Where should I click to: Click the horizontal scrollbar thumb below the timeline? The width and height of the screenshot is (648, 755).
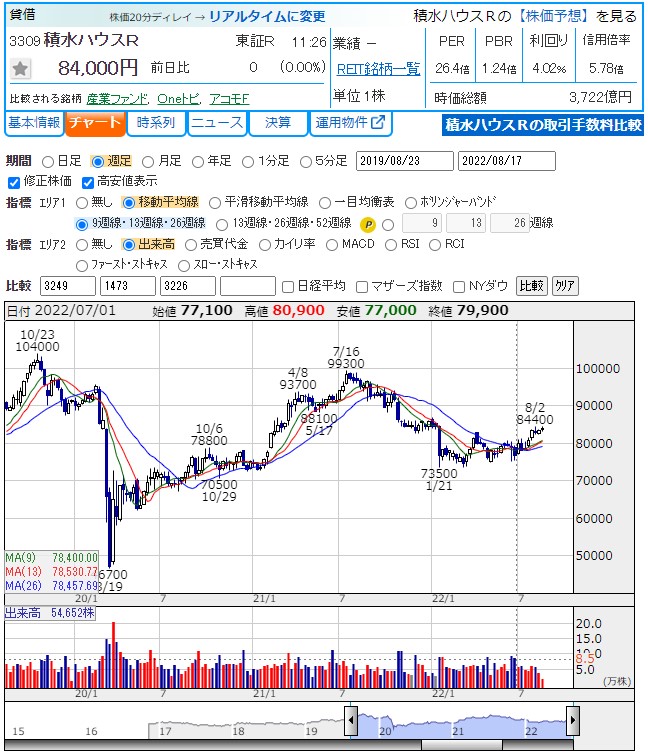(463, 744)
